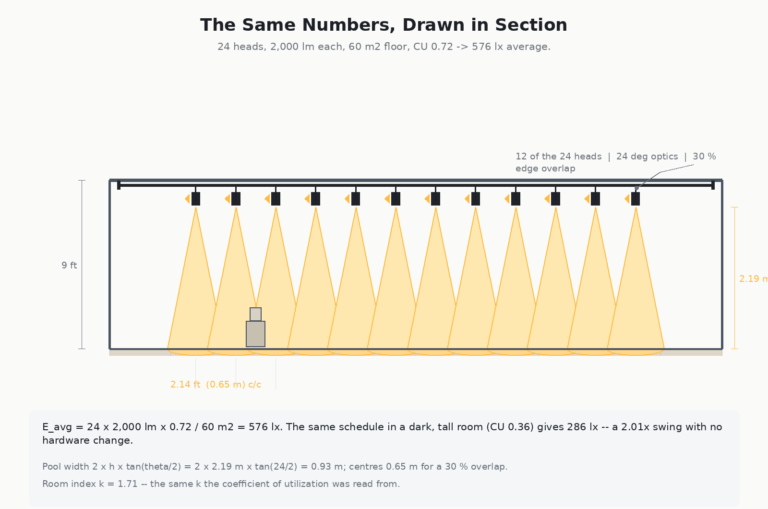Click the right end cap of track rail
The image size is (768, 509).
(713, 185)
